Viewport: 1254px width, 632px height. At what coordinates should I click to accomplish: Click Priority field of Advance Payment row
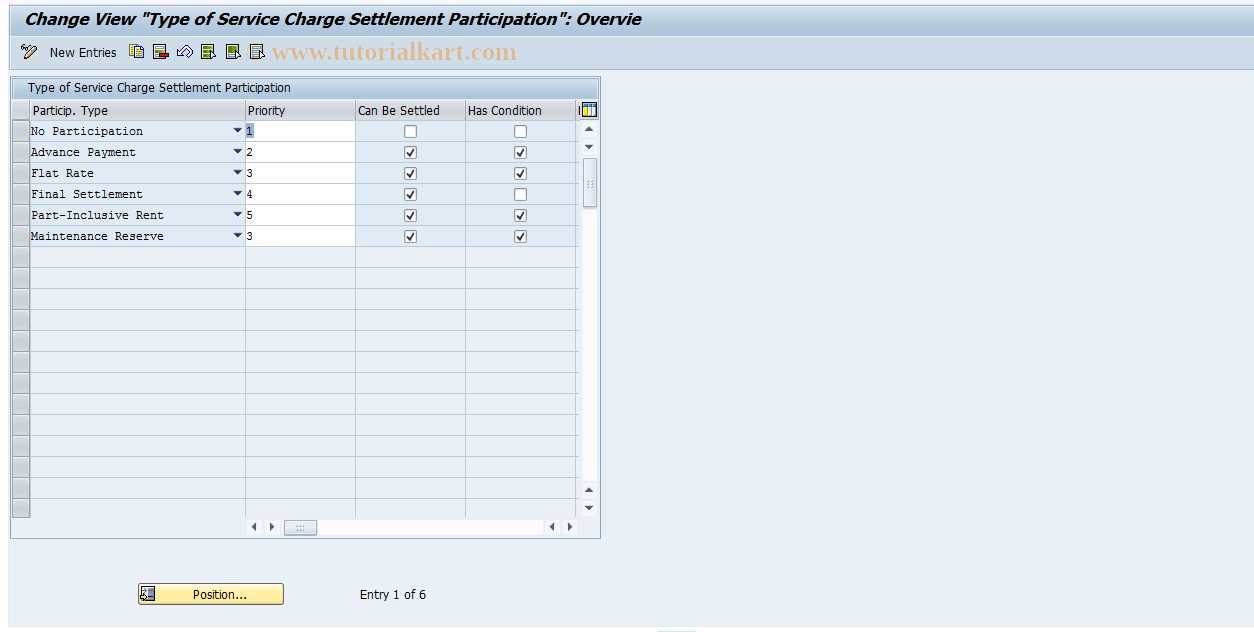(x=300, y=152)
